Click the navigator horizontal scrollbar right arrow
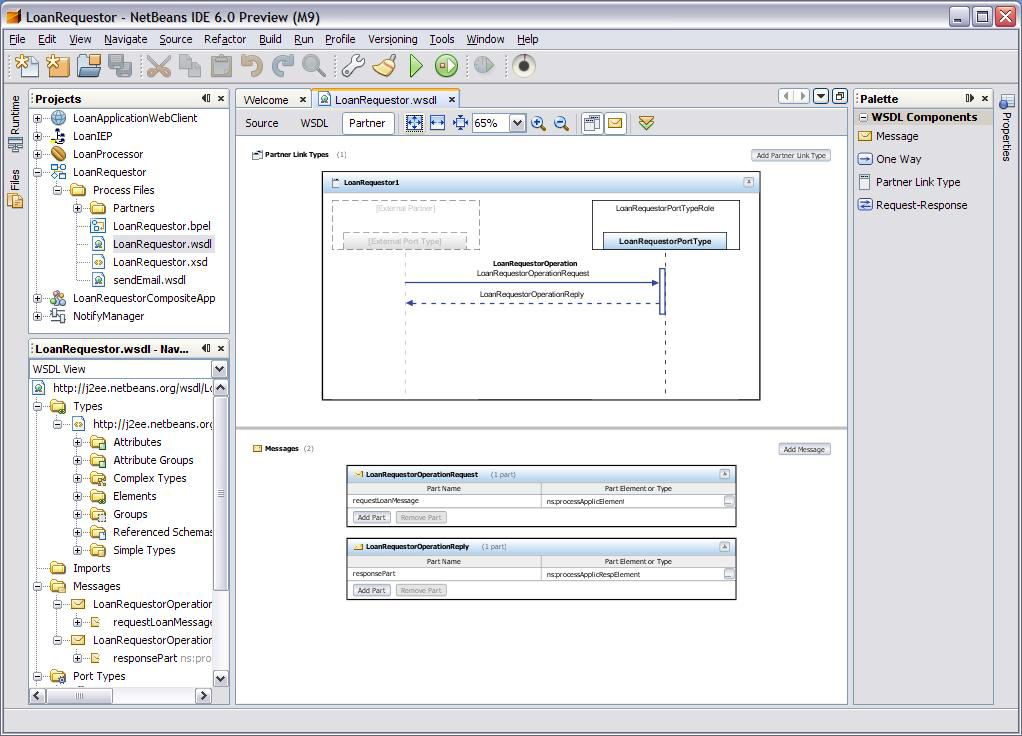The image size is (1022, 736). click(x=203, y=696)
